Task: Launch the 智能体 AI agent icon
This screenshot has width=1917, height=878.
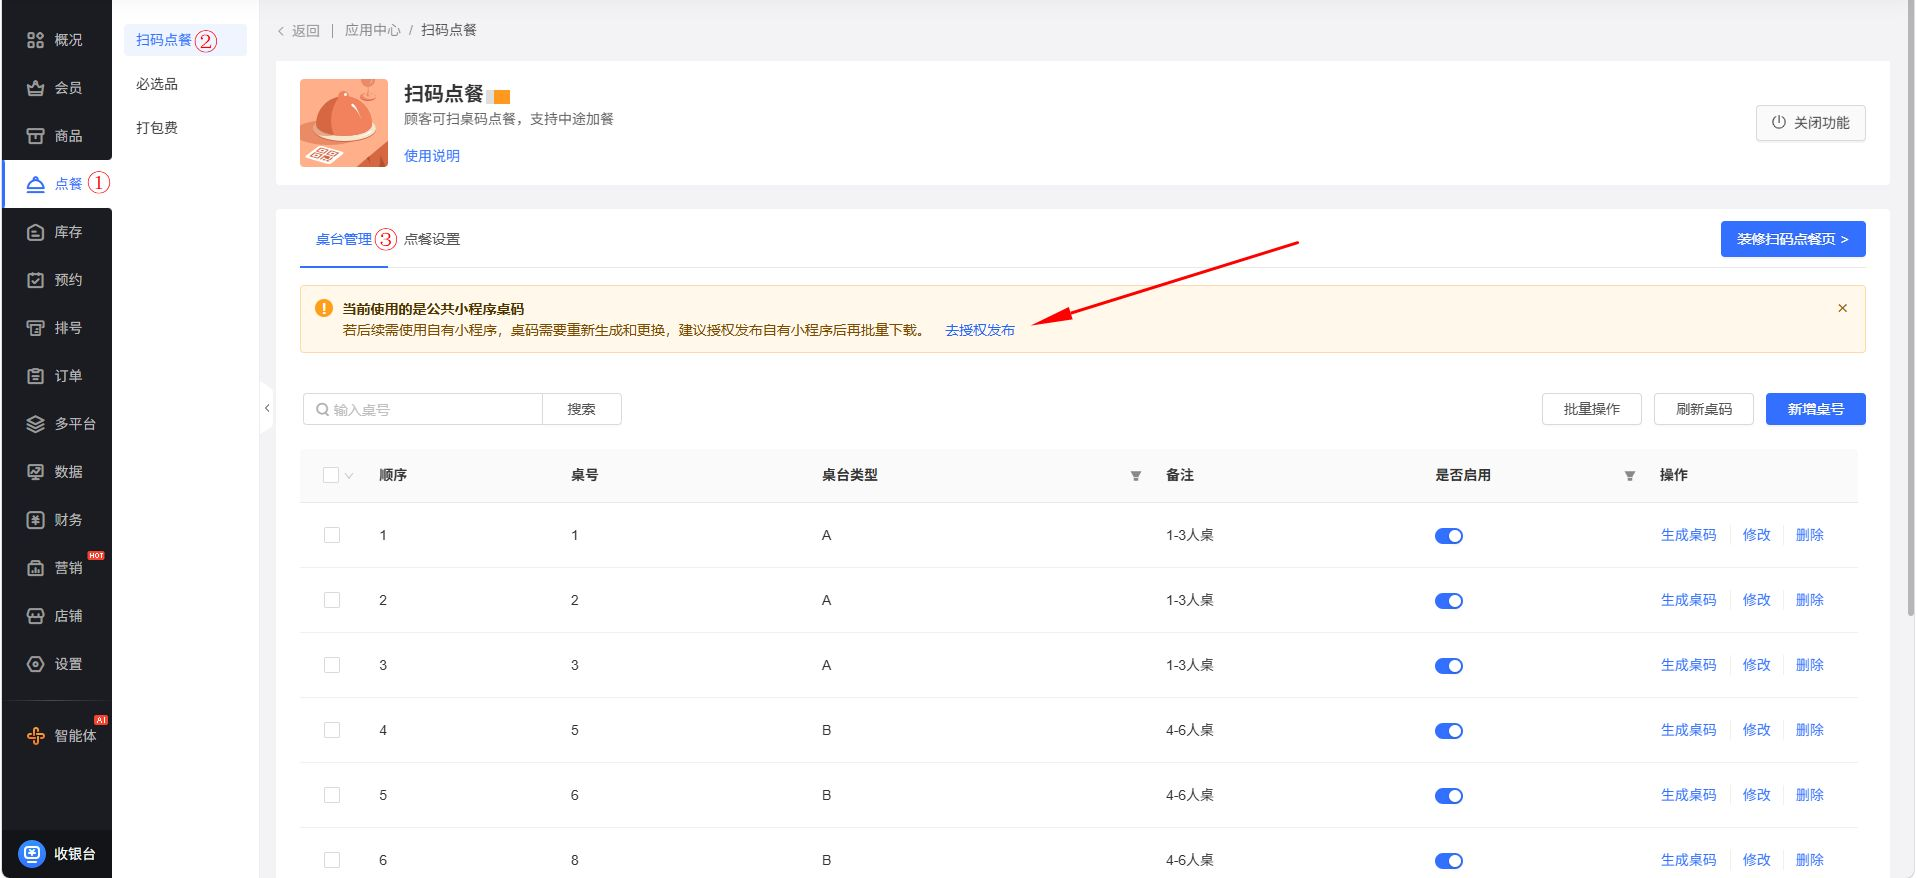Action: 36,736
